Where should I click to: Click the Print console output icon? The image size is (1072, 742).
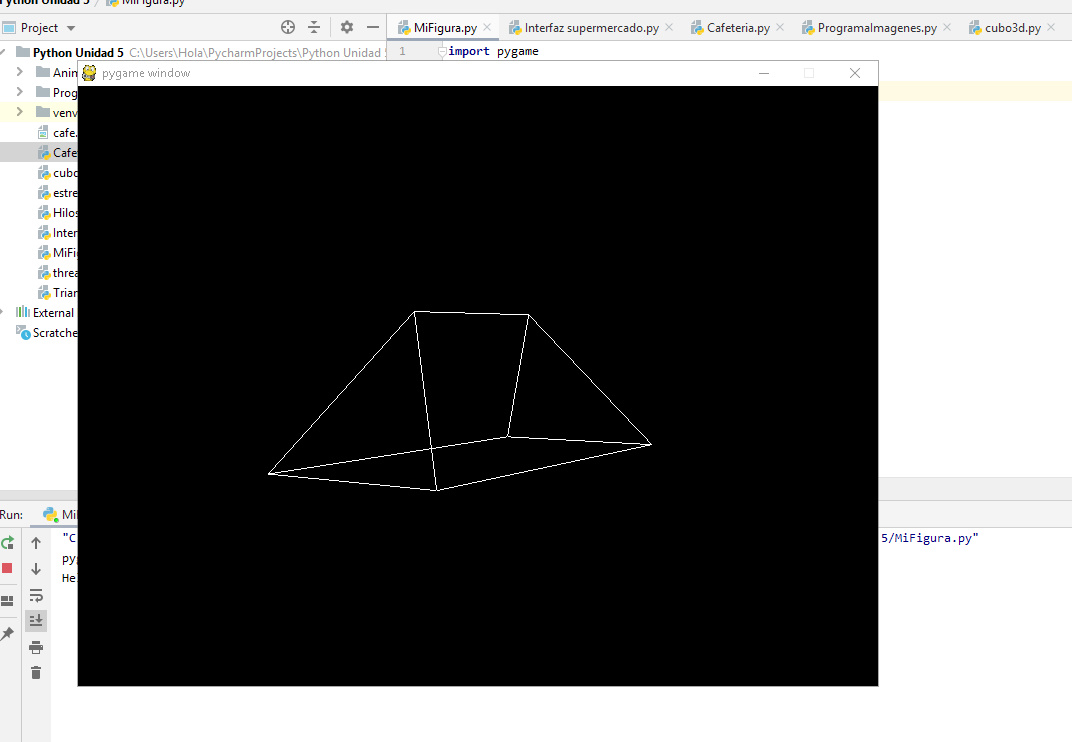tap(36, 646)
